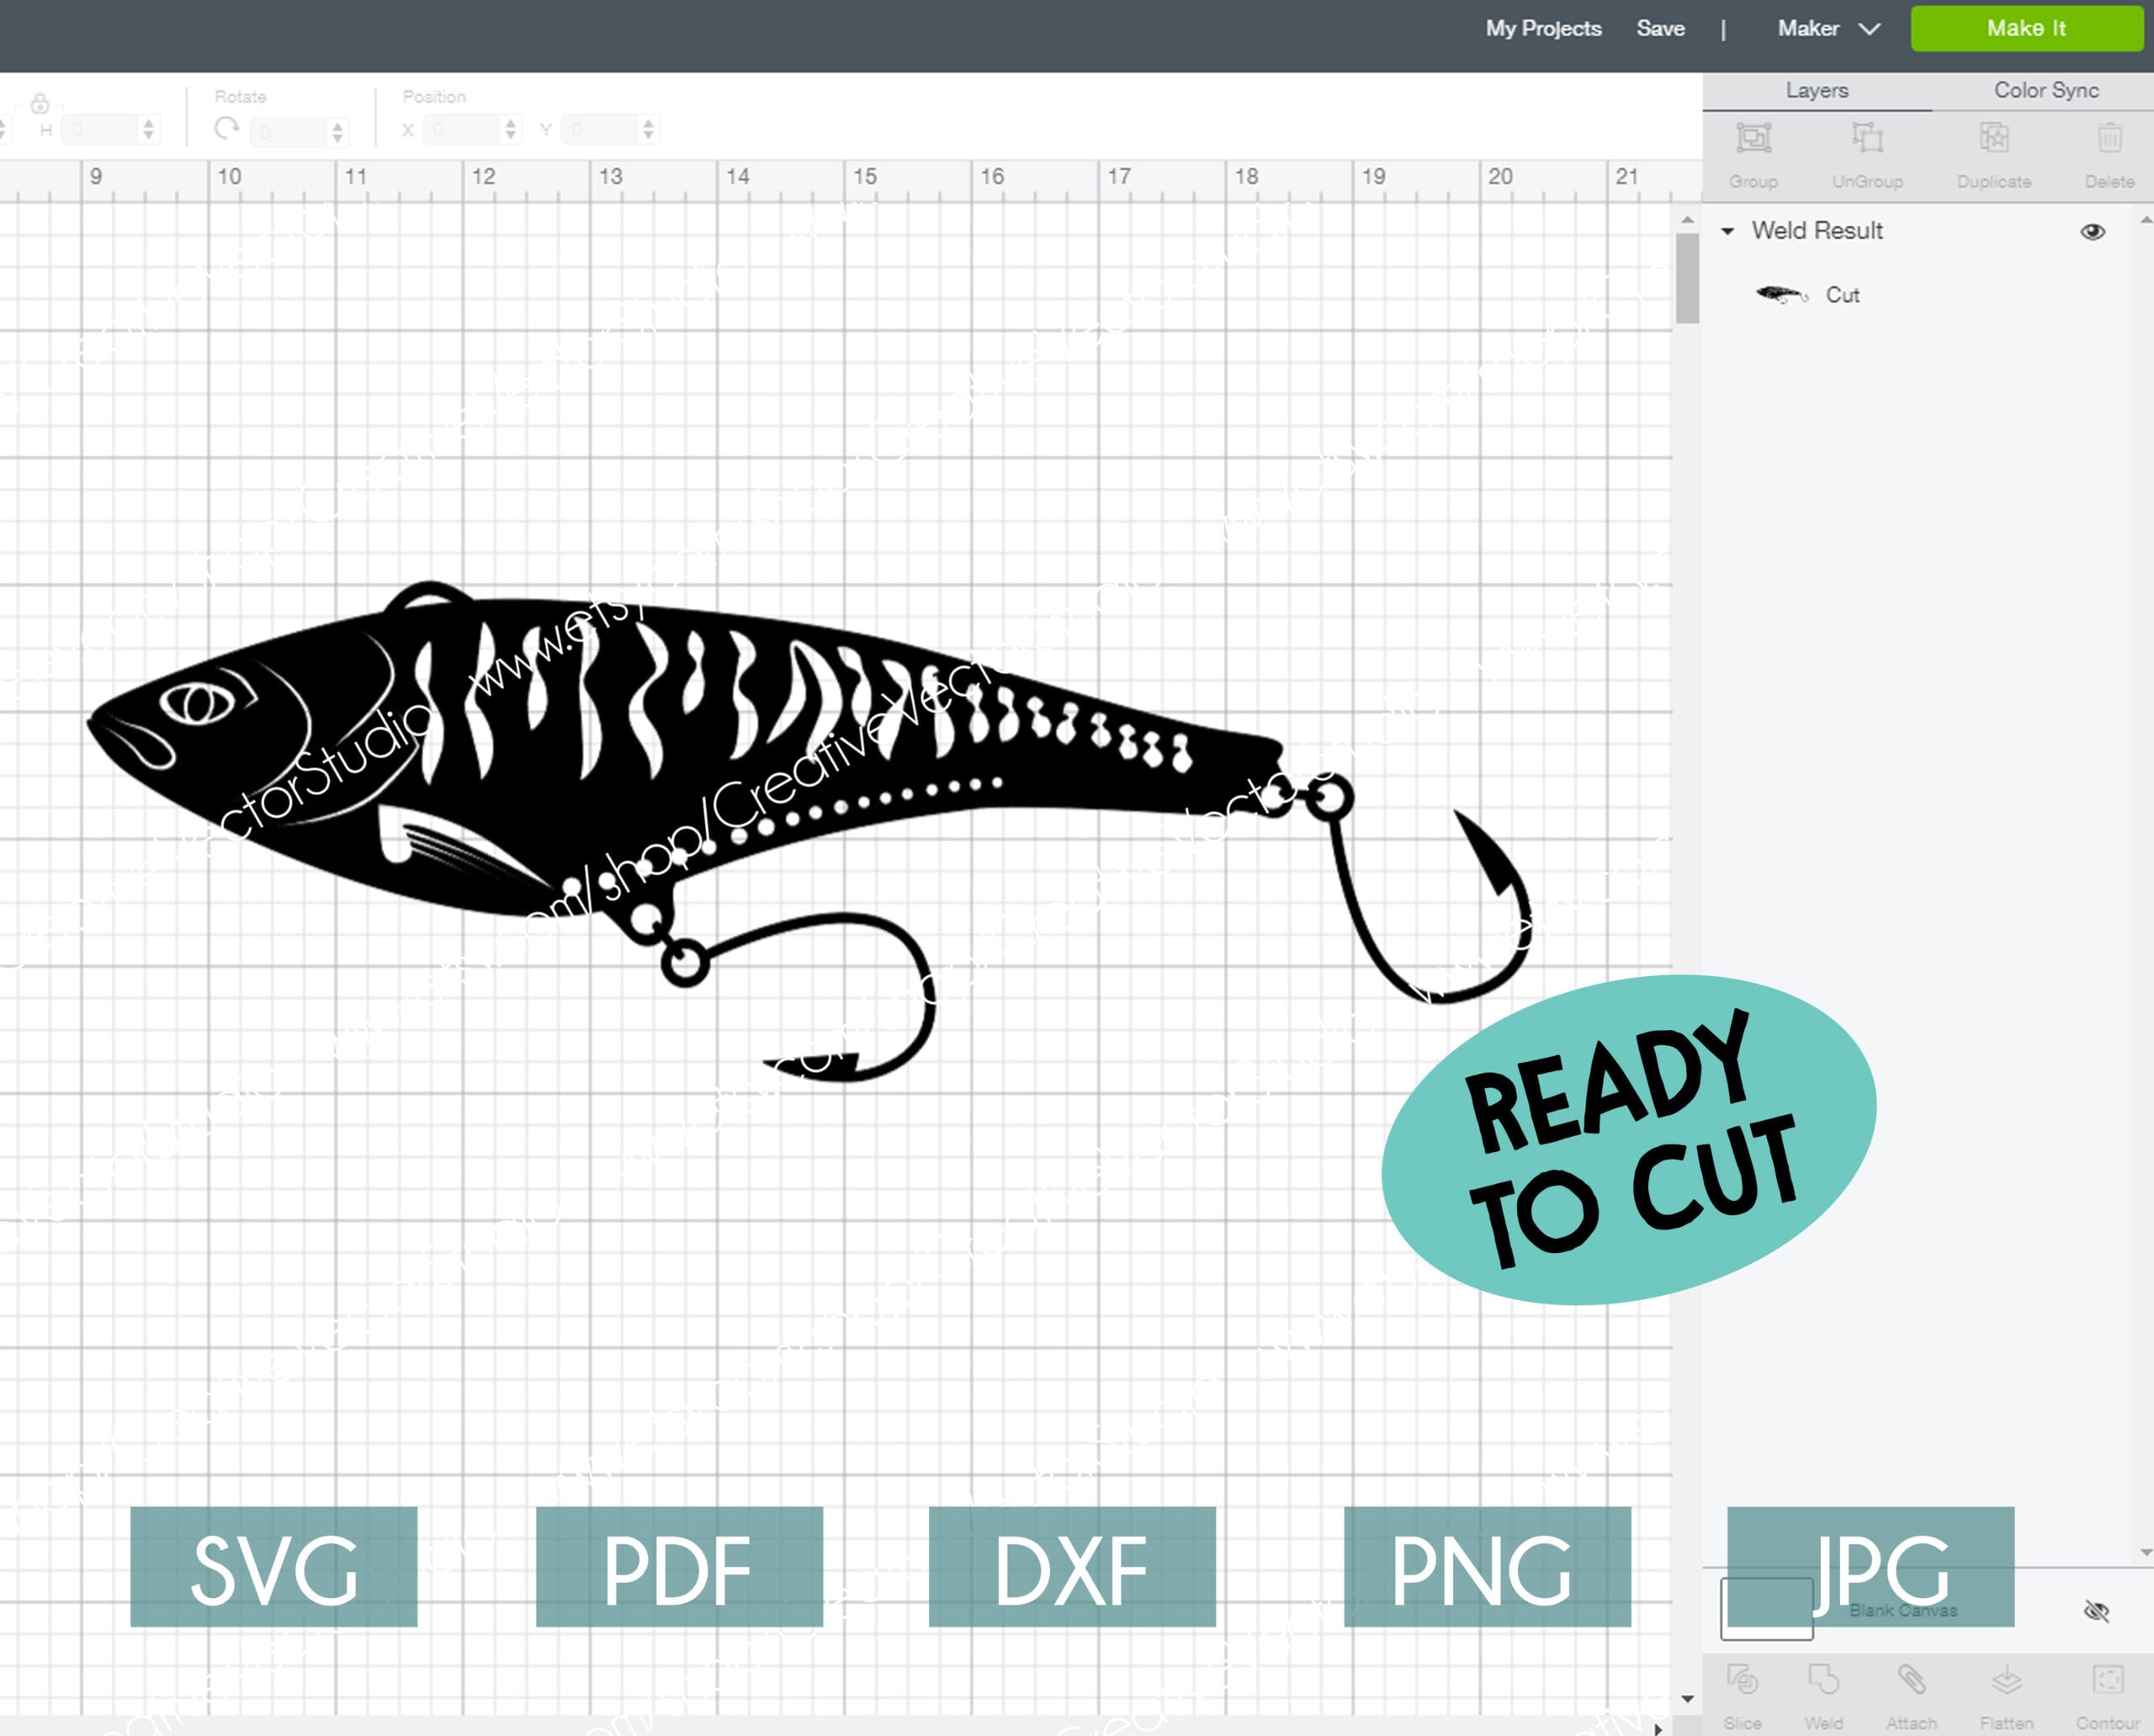The width and height of the screenshot is (2154, 1736).
Task: Open the Maker machine dropdown
Action: coord(1828,28)
